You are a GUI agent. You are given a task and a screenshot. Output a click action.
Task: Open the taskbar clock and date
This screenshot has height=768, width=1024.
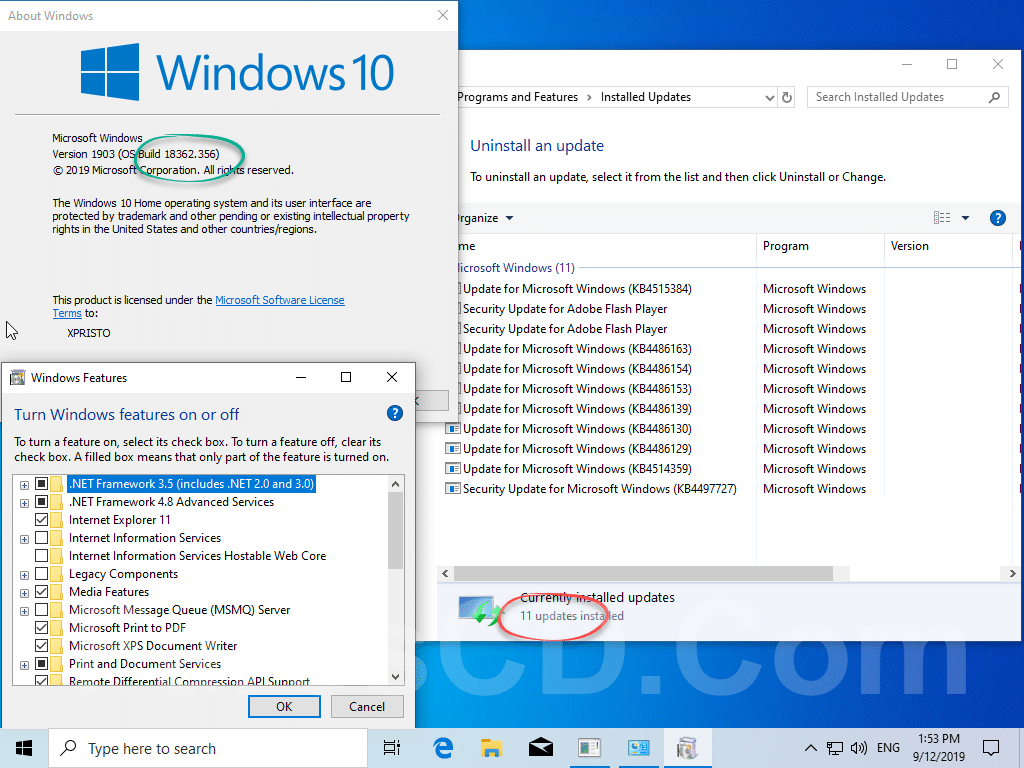coord(938,748)
